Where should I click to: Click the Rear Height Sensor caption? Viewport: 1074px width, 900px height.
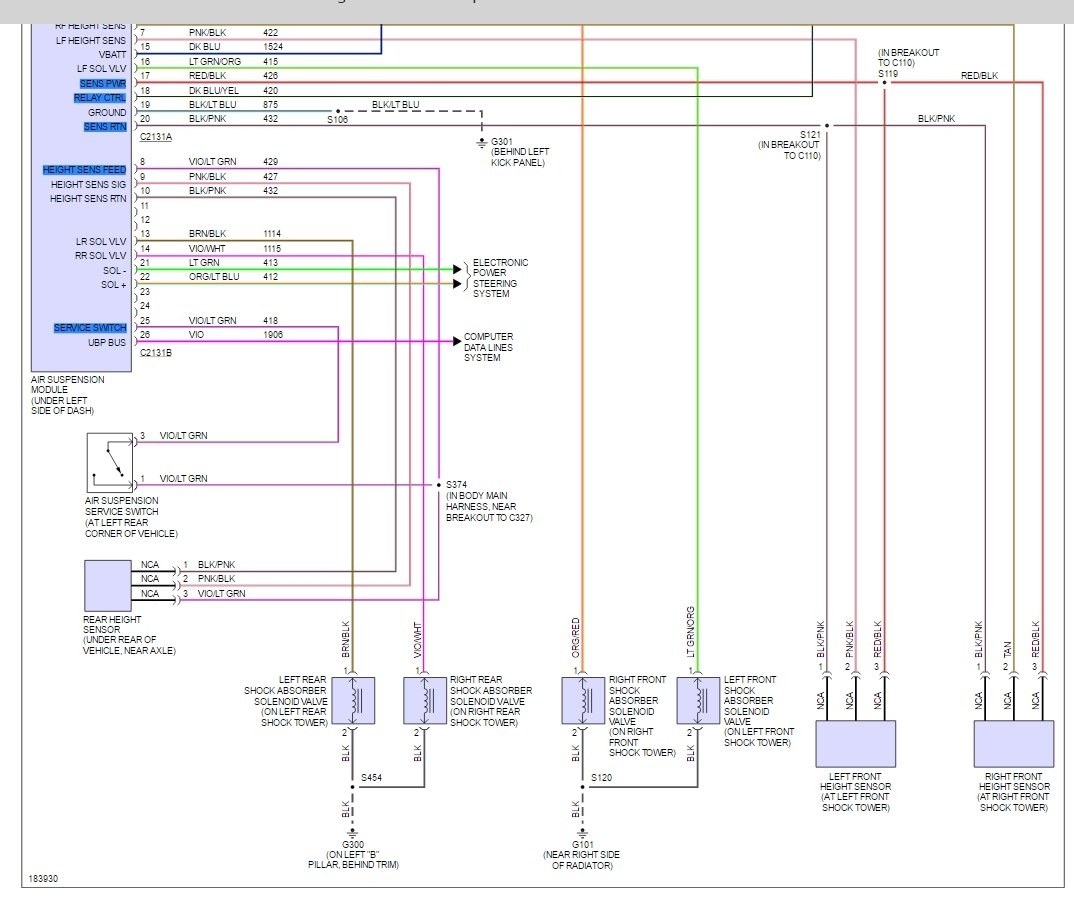129,635
